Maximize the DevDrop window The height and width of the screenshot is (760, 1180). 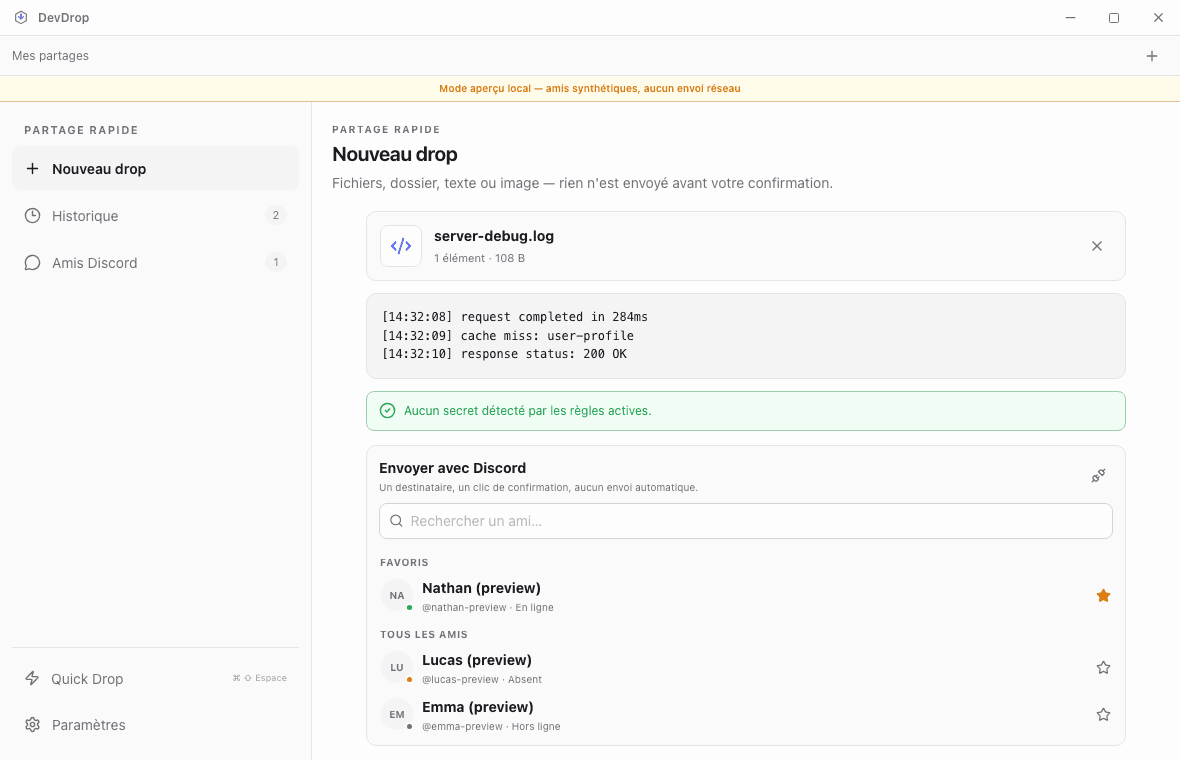tap(1114, 17)
